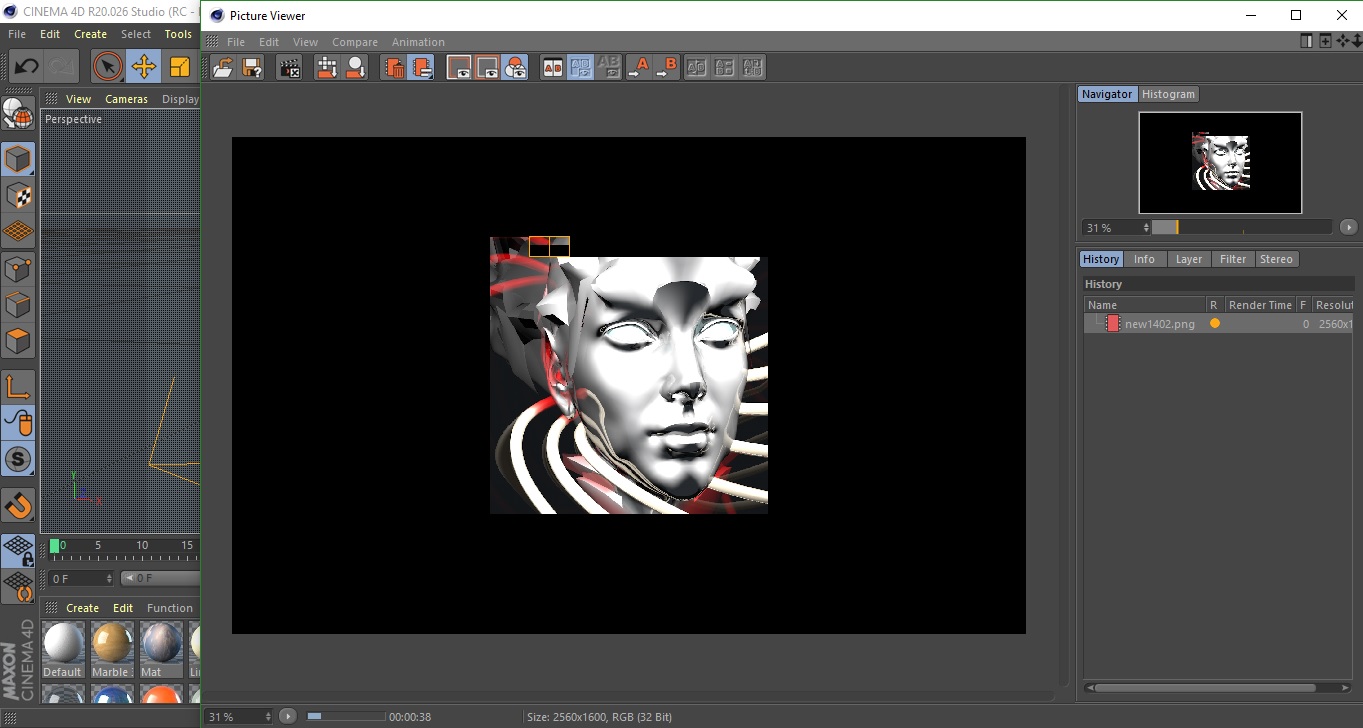Click the Open image folder icon
The height and width of the screenshot is (728, 1363).
coord(223,67)
